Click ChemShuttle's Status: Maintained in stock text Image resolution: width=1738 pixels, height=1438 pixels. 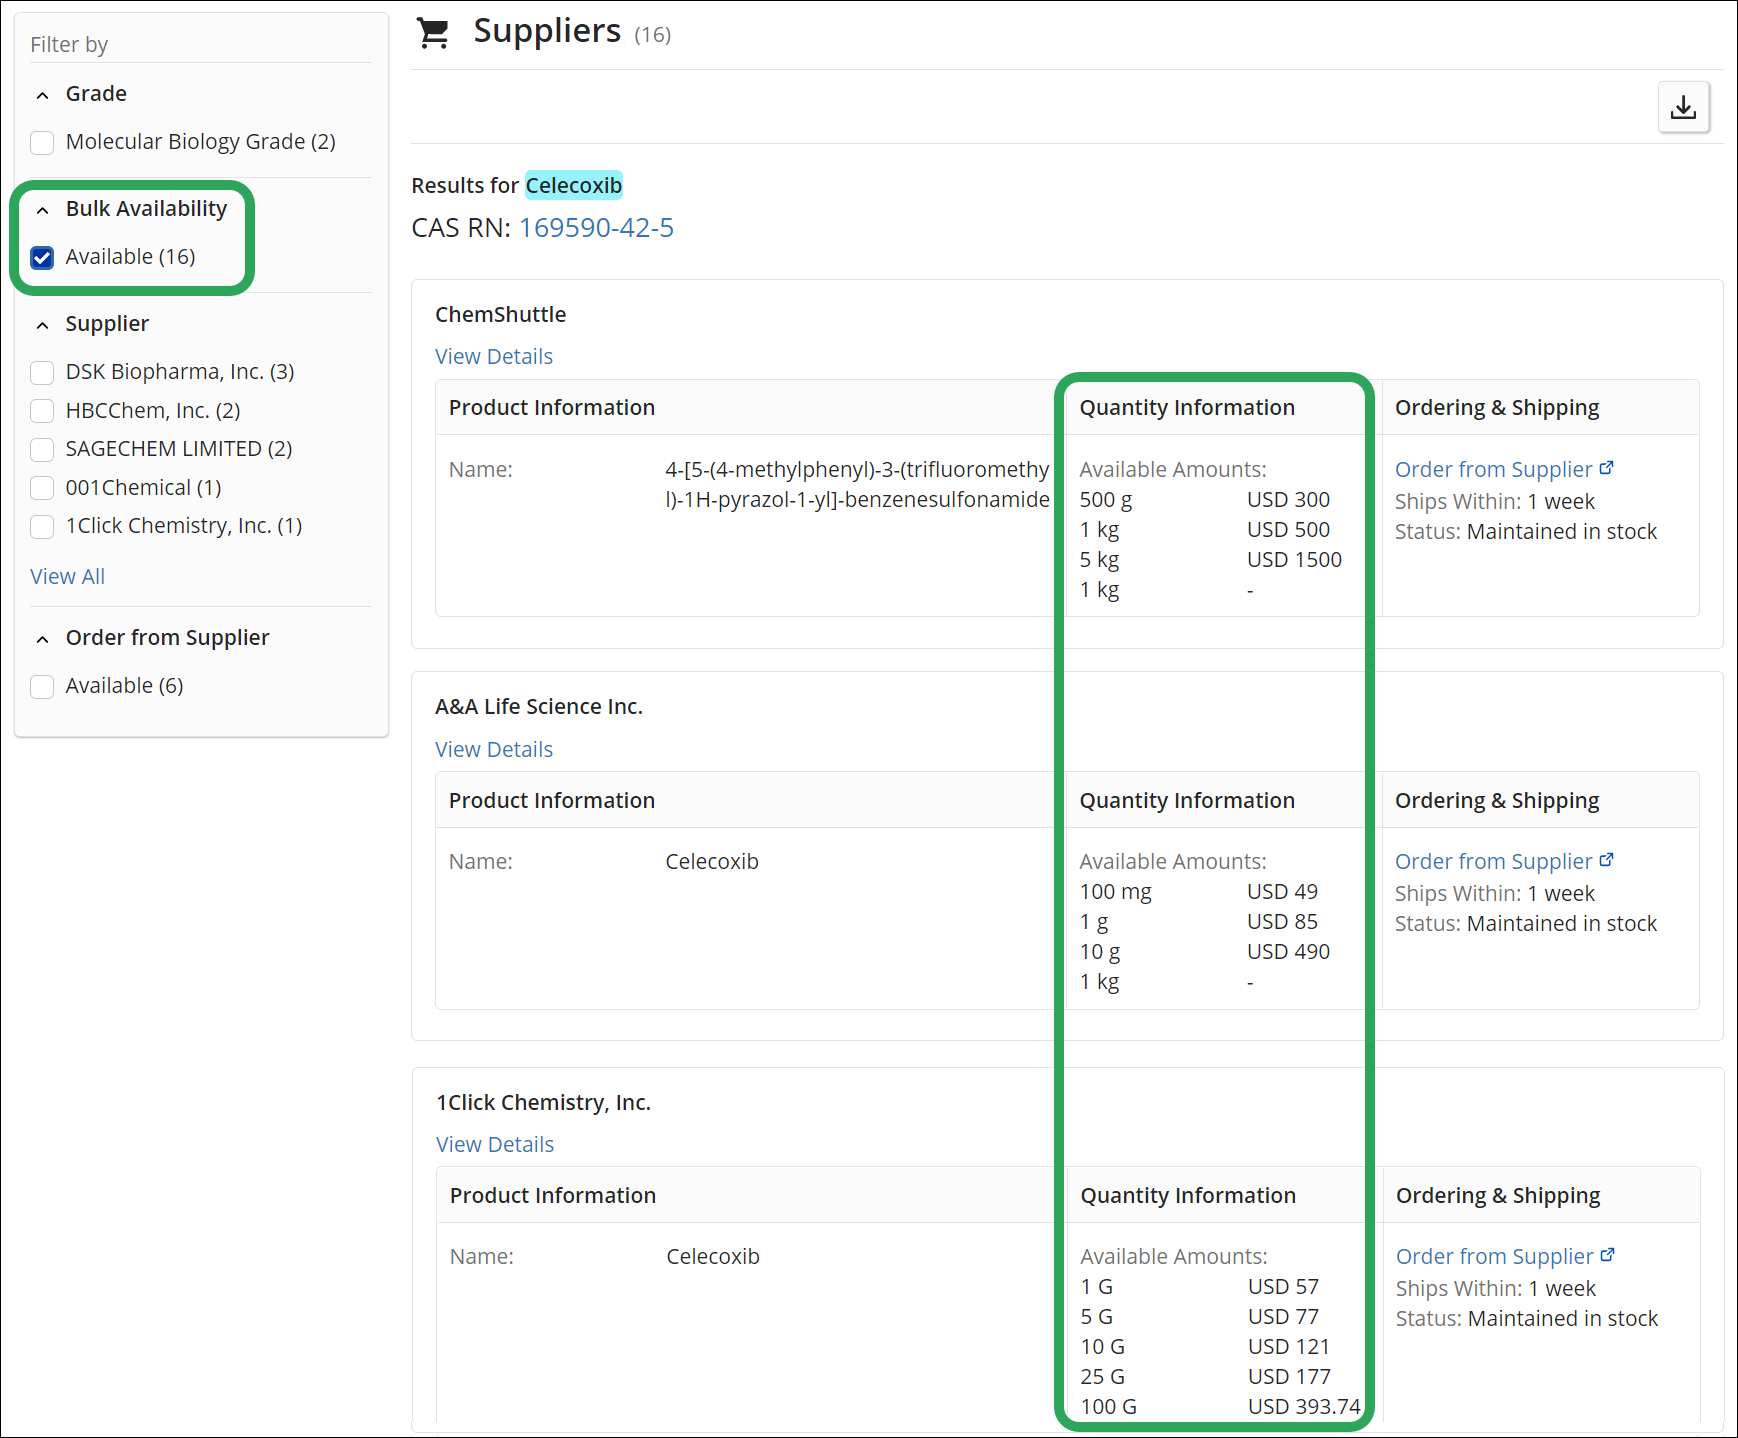[1526, 531]
